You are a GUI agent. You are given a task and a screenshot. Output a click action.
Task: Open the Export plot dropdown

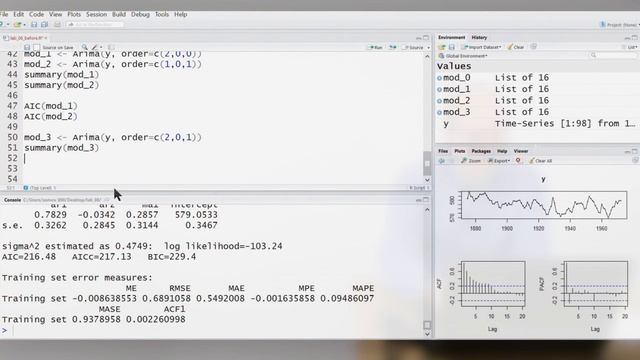coord(499,161)
